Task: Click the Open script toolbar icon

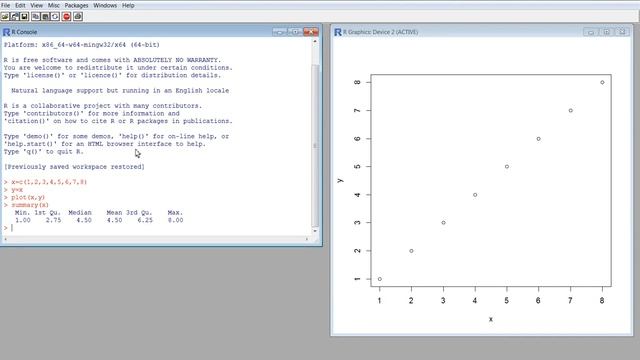Action: click(x=5, y=16)
